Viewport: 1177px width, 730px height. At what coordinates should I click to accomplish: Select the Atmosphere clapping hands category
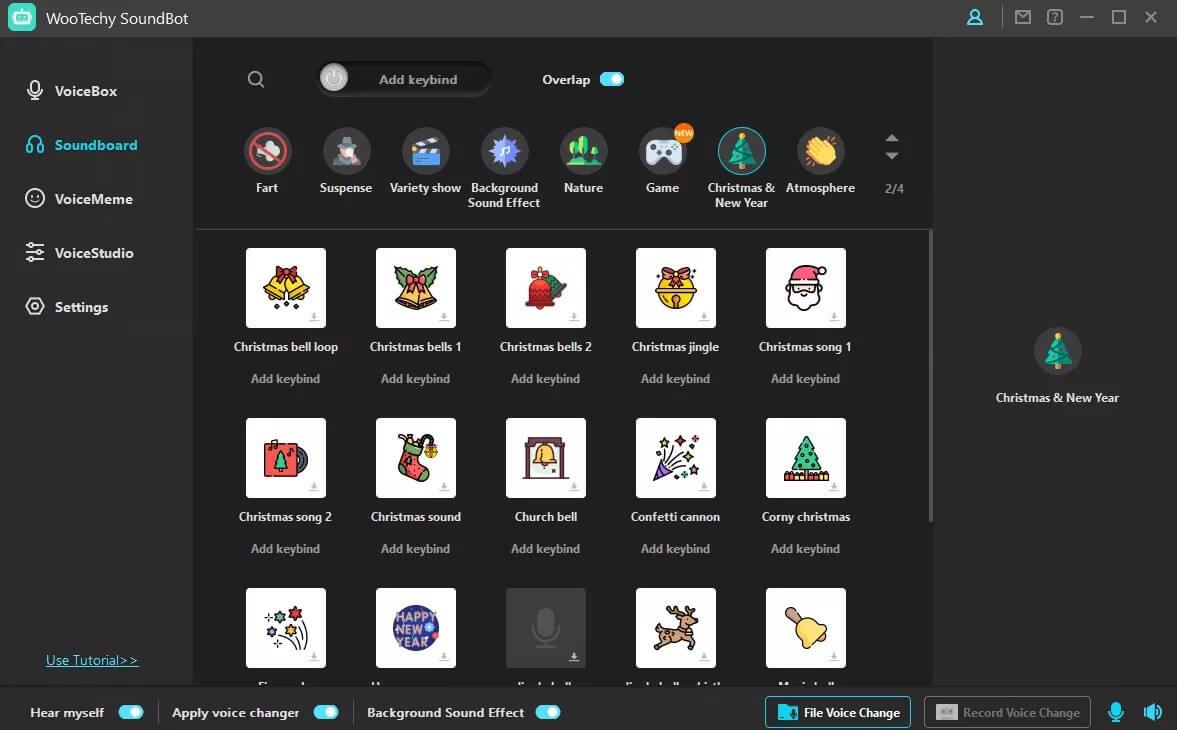pos(820,152)
